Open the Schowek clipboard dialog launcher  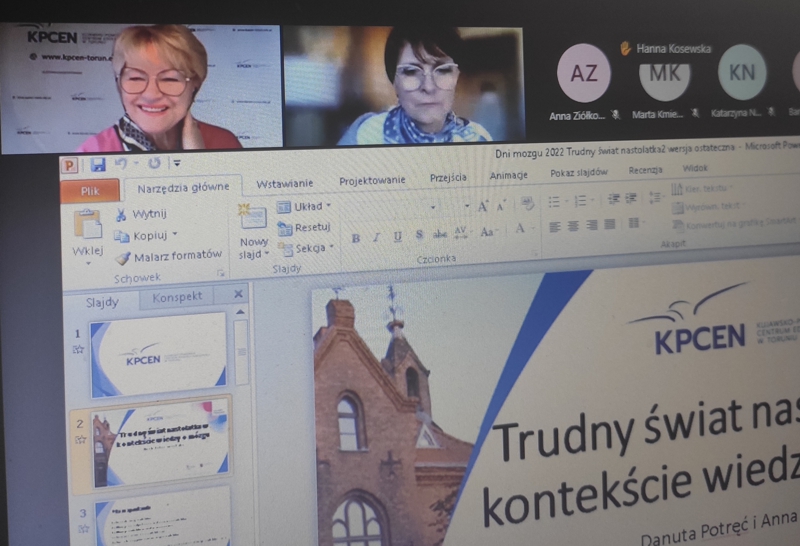click(220, 274)
